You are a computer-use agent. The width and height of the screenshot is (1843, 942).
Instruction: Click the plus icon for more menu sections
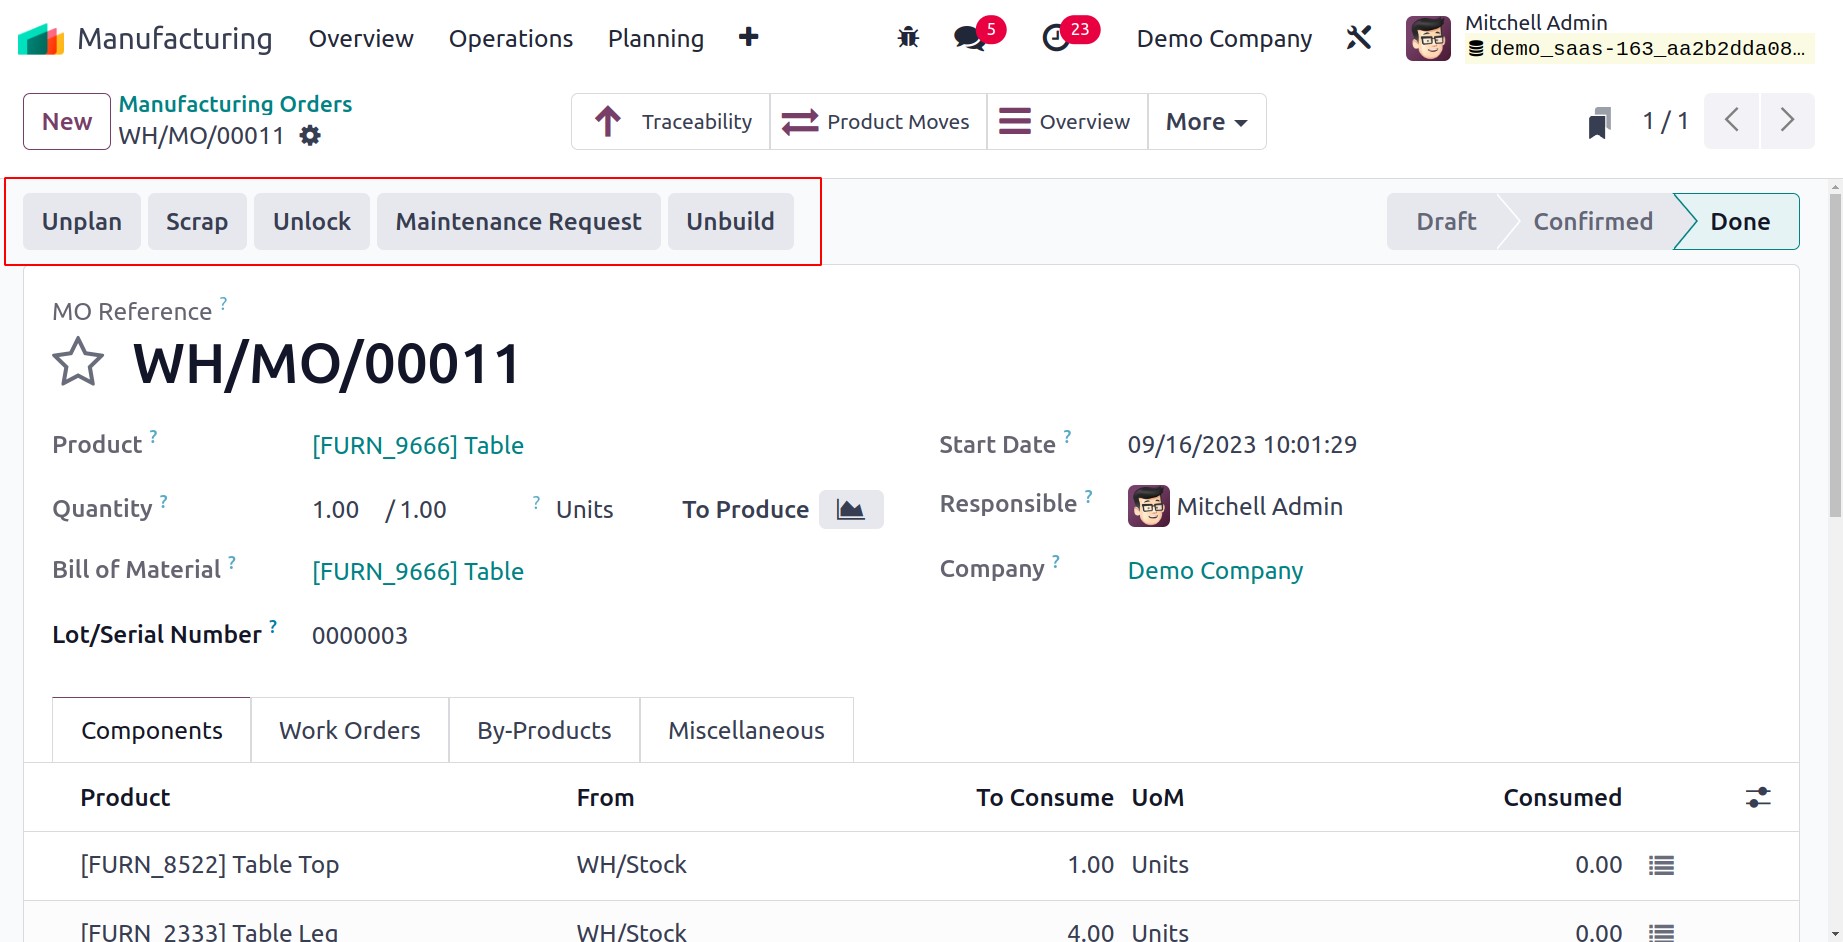(748, 38)
